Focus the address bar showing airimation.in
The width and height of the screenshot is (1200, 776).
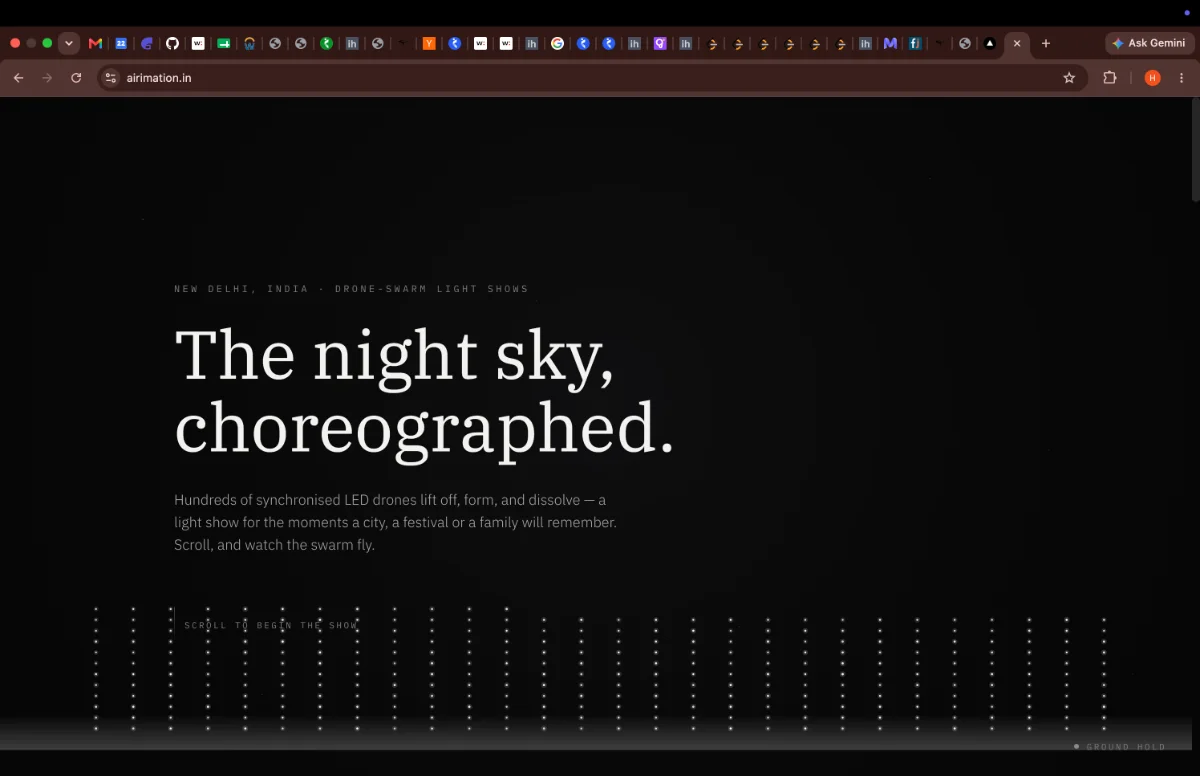[590, 78]
